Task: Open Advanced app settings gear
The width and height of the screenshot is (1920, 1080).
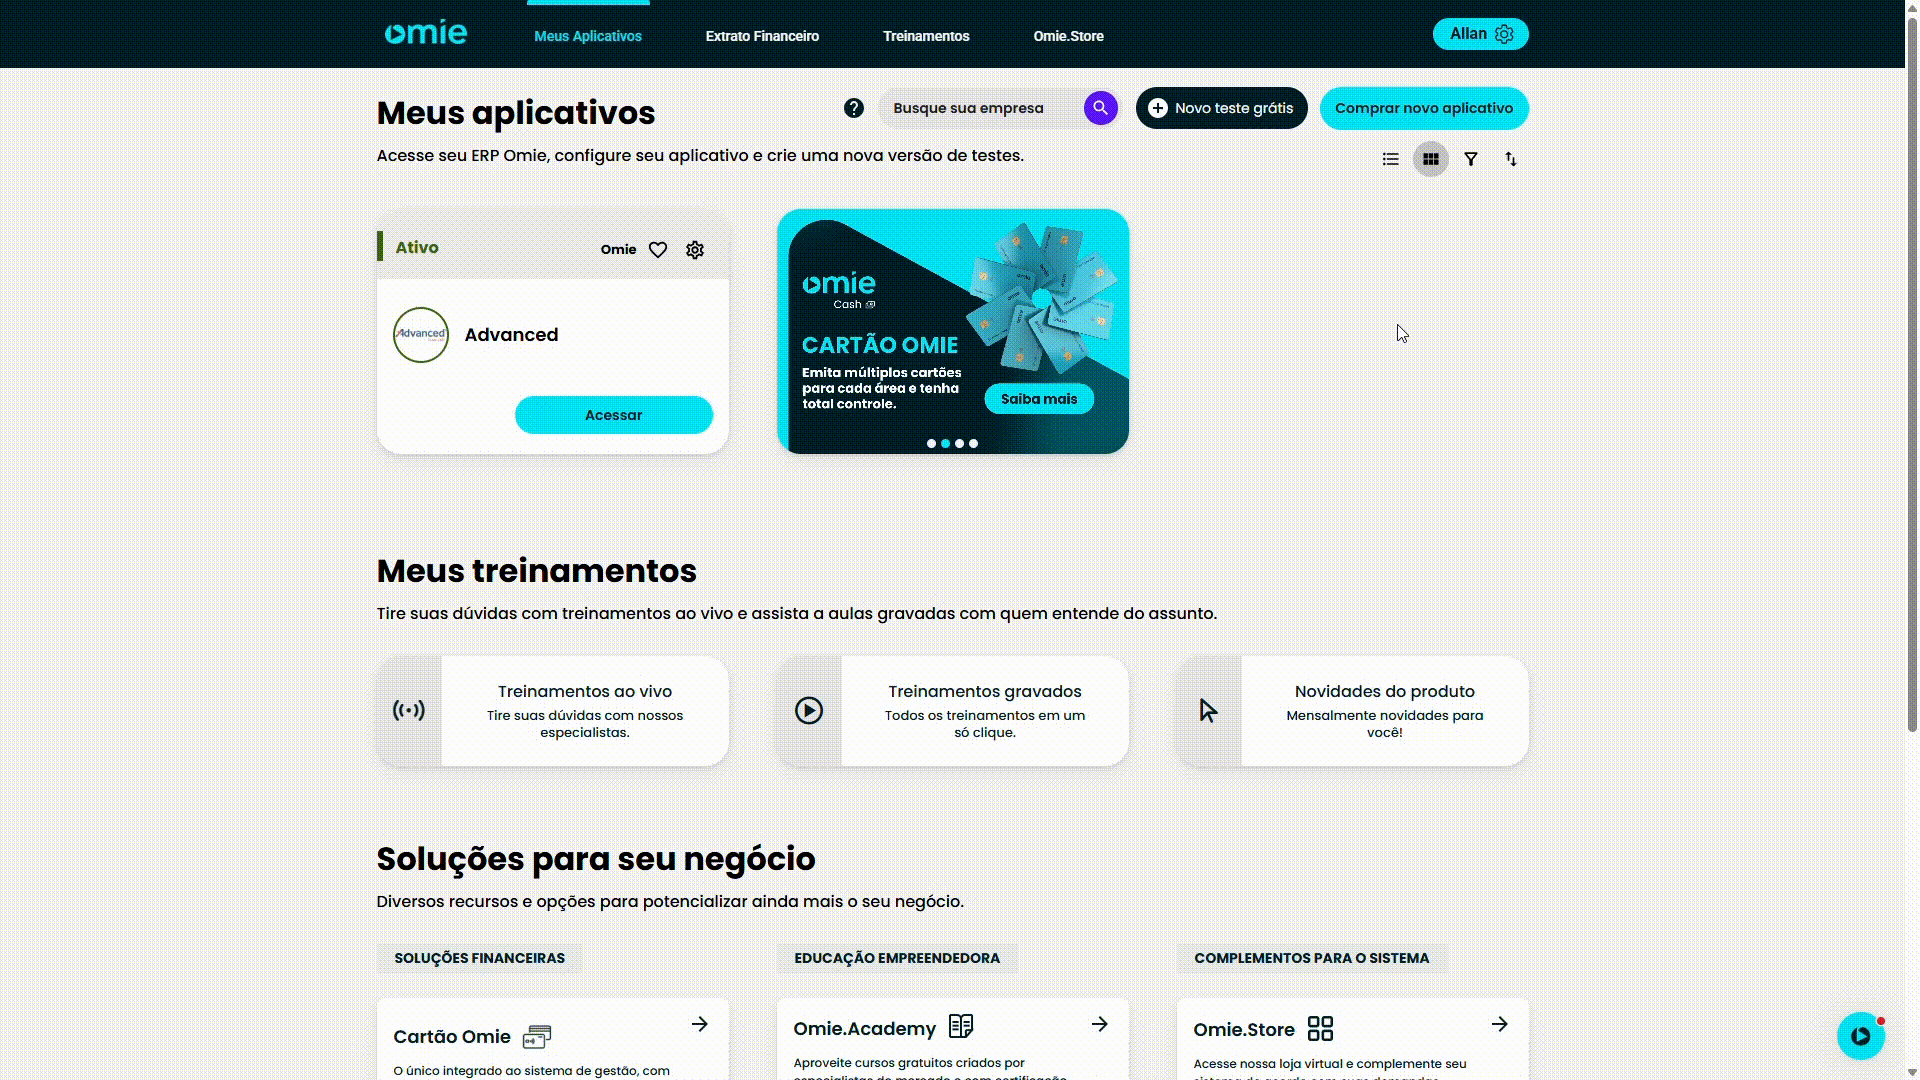Action: click(x=695, y=250)
